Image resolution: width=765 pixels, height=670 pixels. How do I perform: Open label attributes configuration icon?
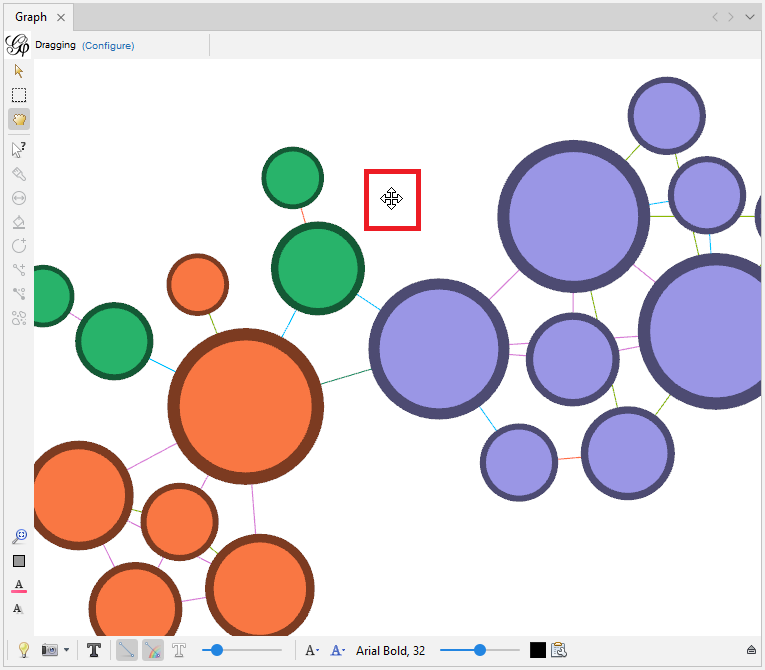tap(559, 650)
